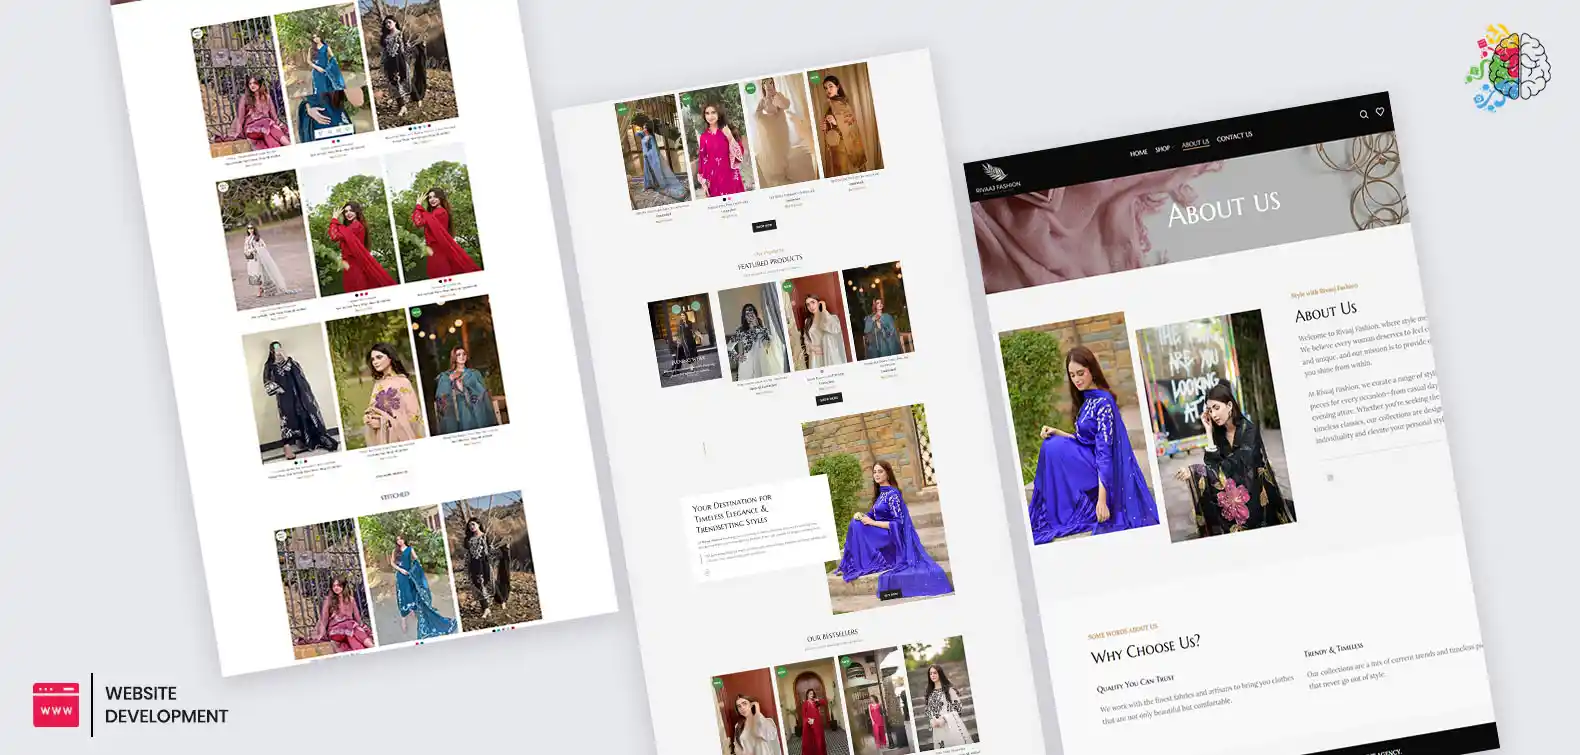Click green badge on golden dress product
The image size is (1580, 755).
pos(814,78)
